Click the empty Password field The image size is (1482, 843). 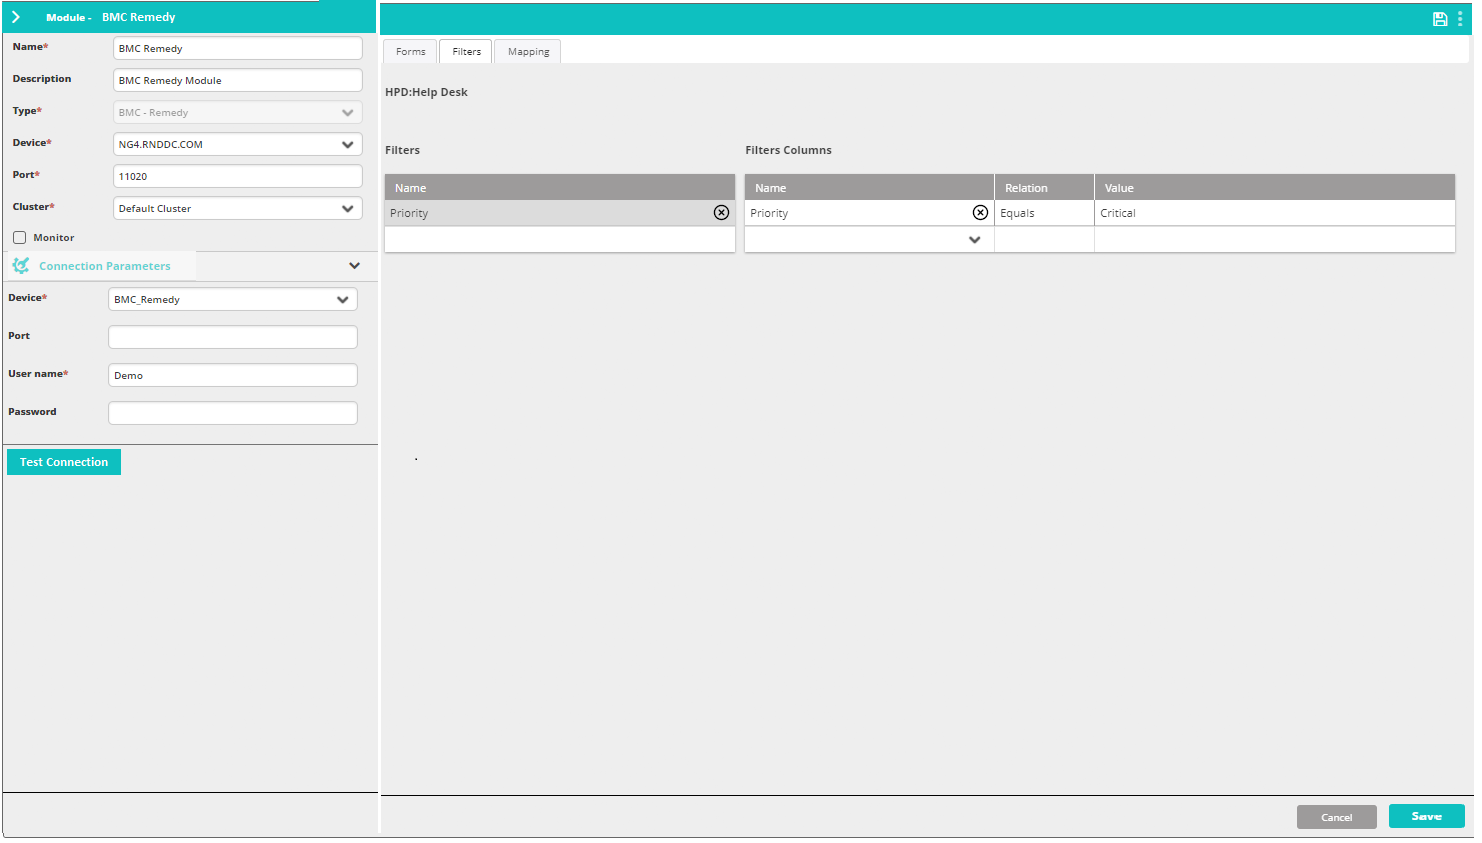[x=233, y=414]
